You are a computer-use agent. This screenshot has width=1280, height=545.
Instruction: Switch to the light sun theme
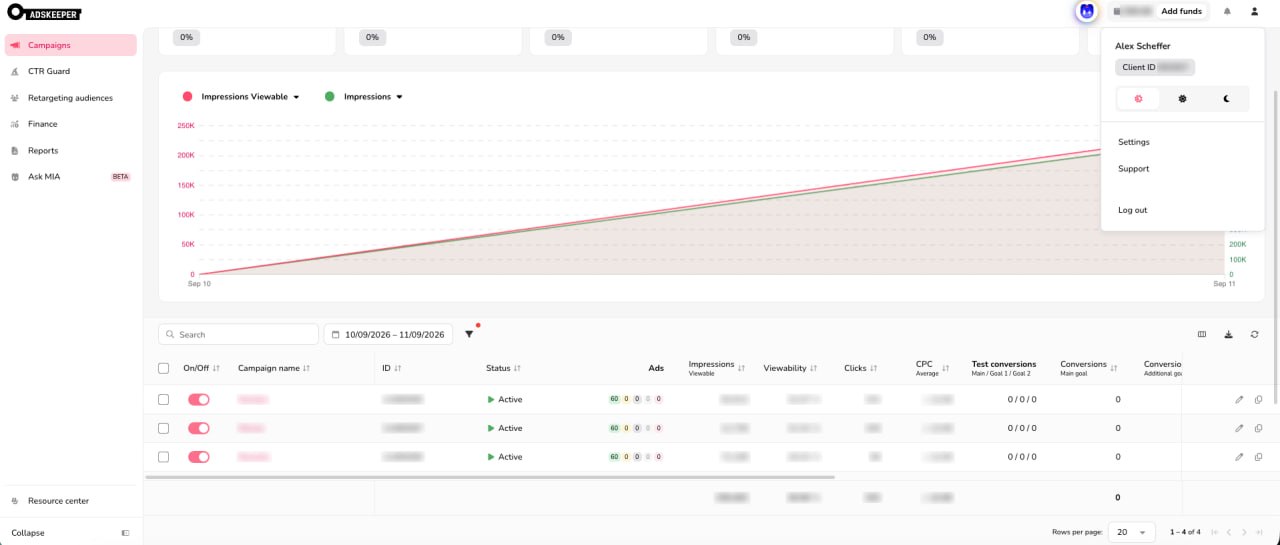[1182, 99]
